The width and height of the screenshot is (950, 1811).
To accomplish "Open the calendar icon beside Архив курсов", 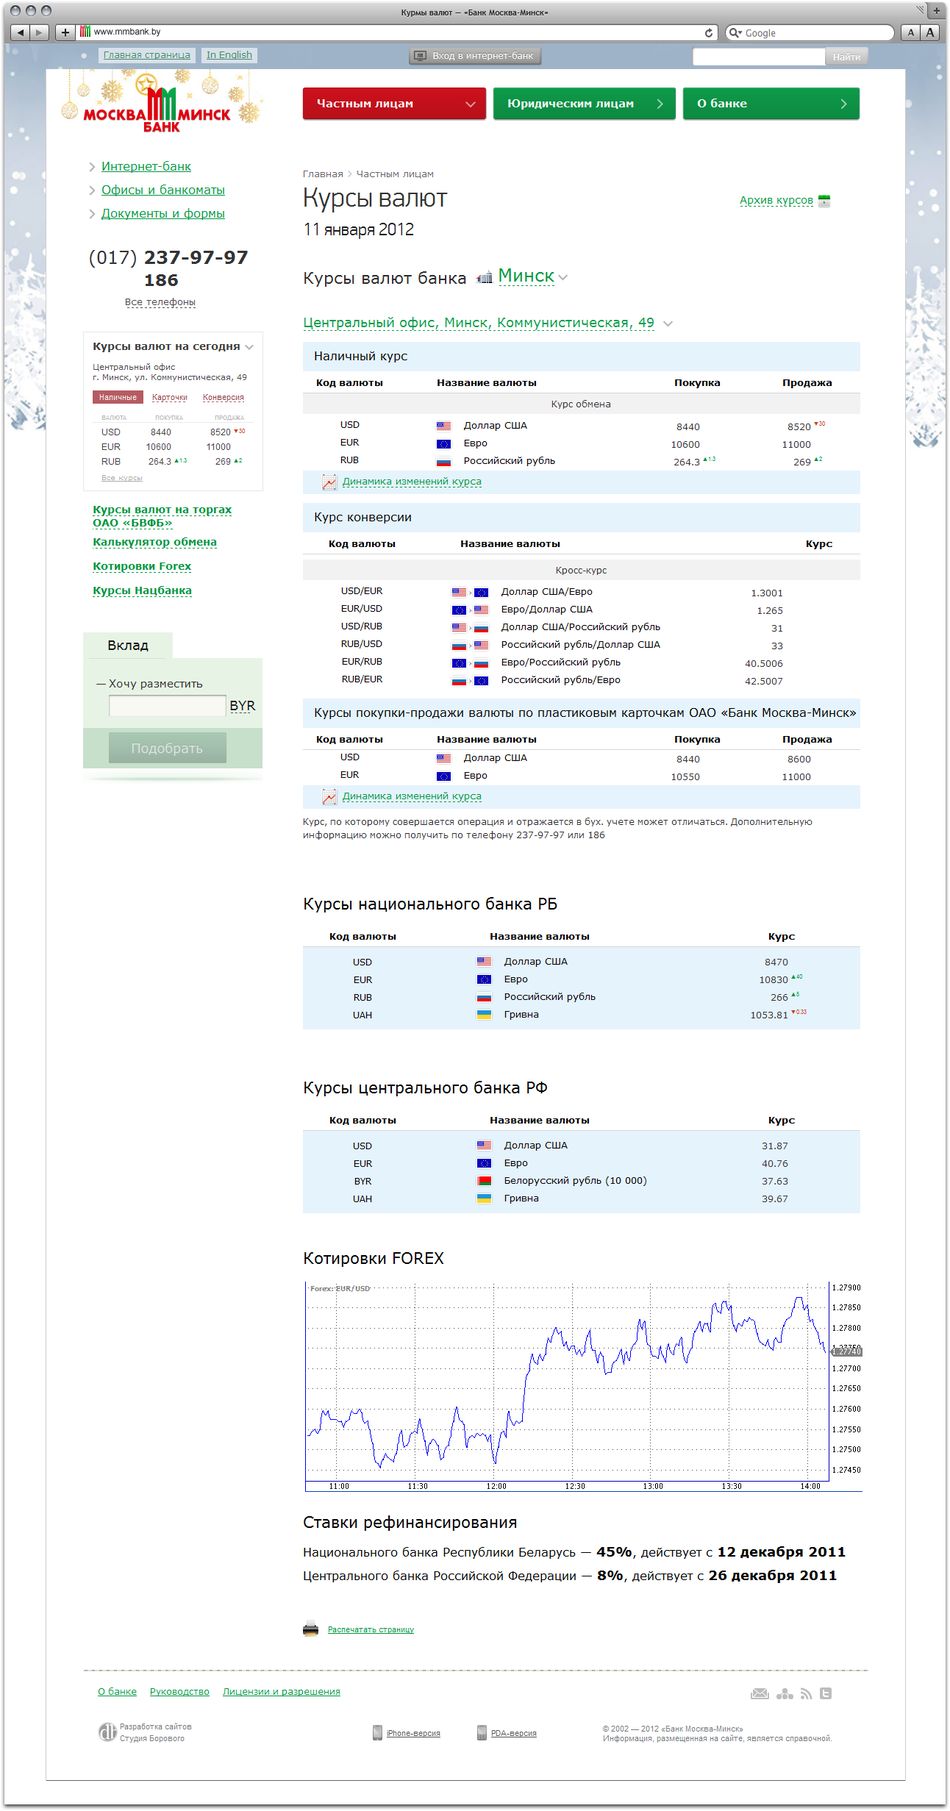I will coord(824,201).
